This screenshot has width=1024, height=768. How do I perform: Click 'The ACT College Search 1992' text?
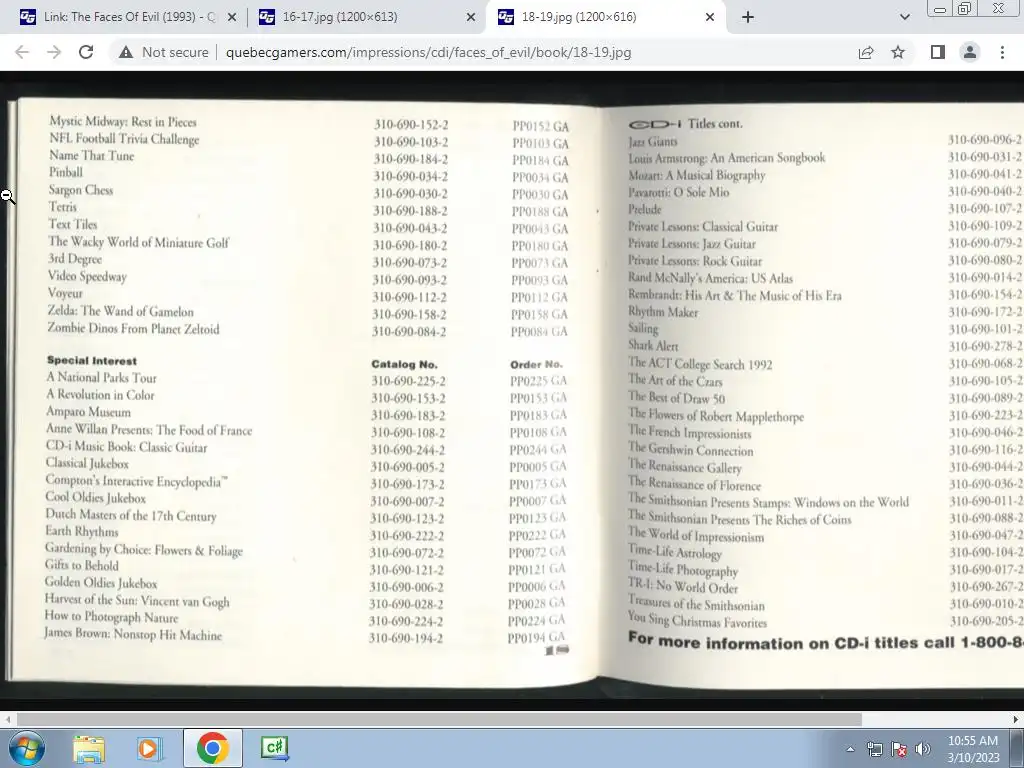pos(700,364)
